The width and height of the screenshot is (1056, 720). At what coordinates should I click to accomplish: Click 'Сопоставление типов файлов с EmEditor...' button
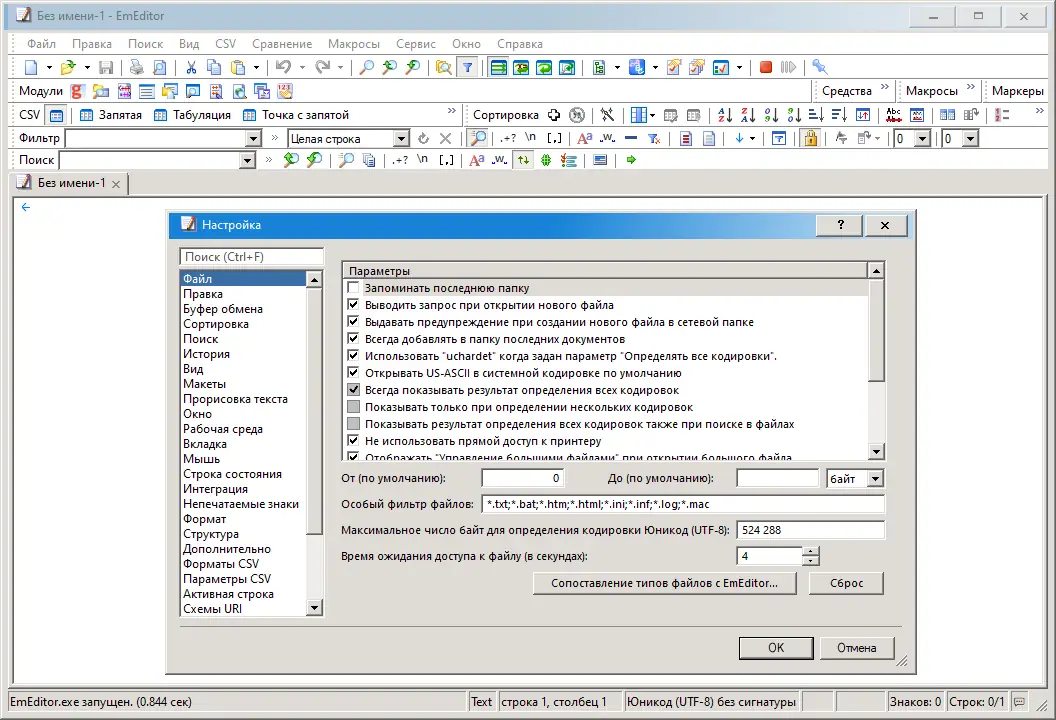664,583
